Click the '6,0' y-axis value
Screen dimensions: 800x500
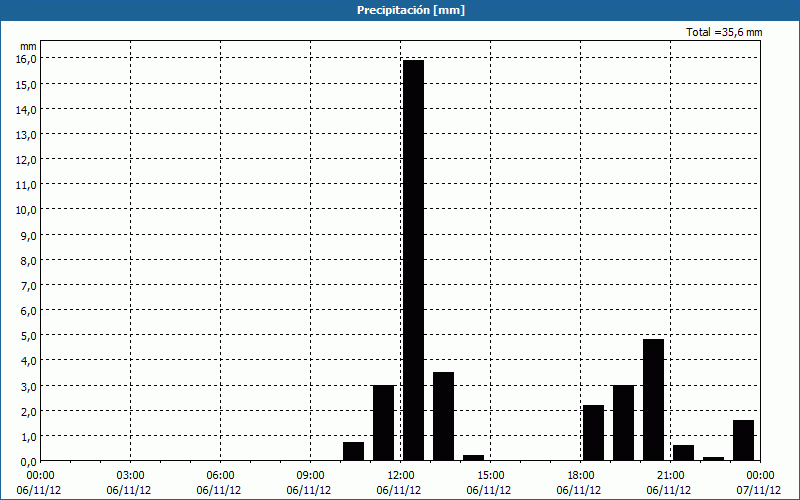click(28, 311)
